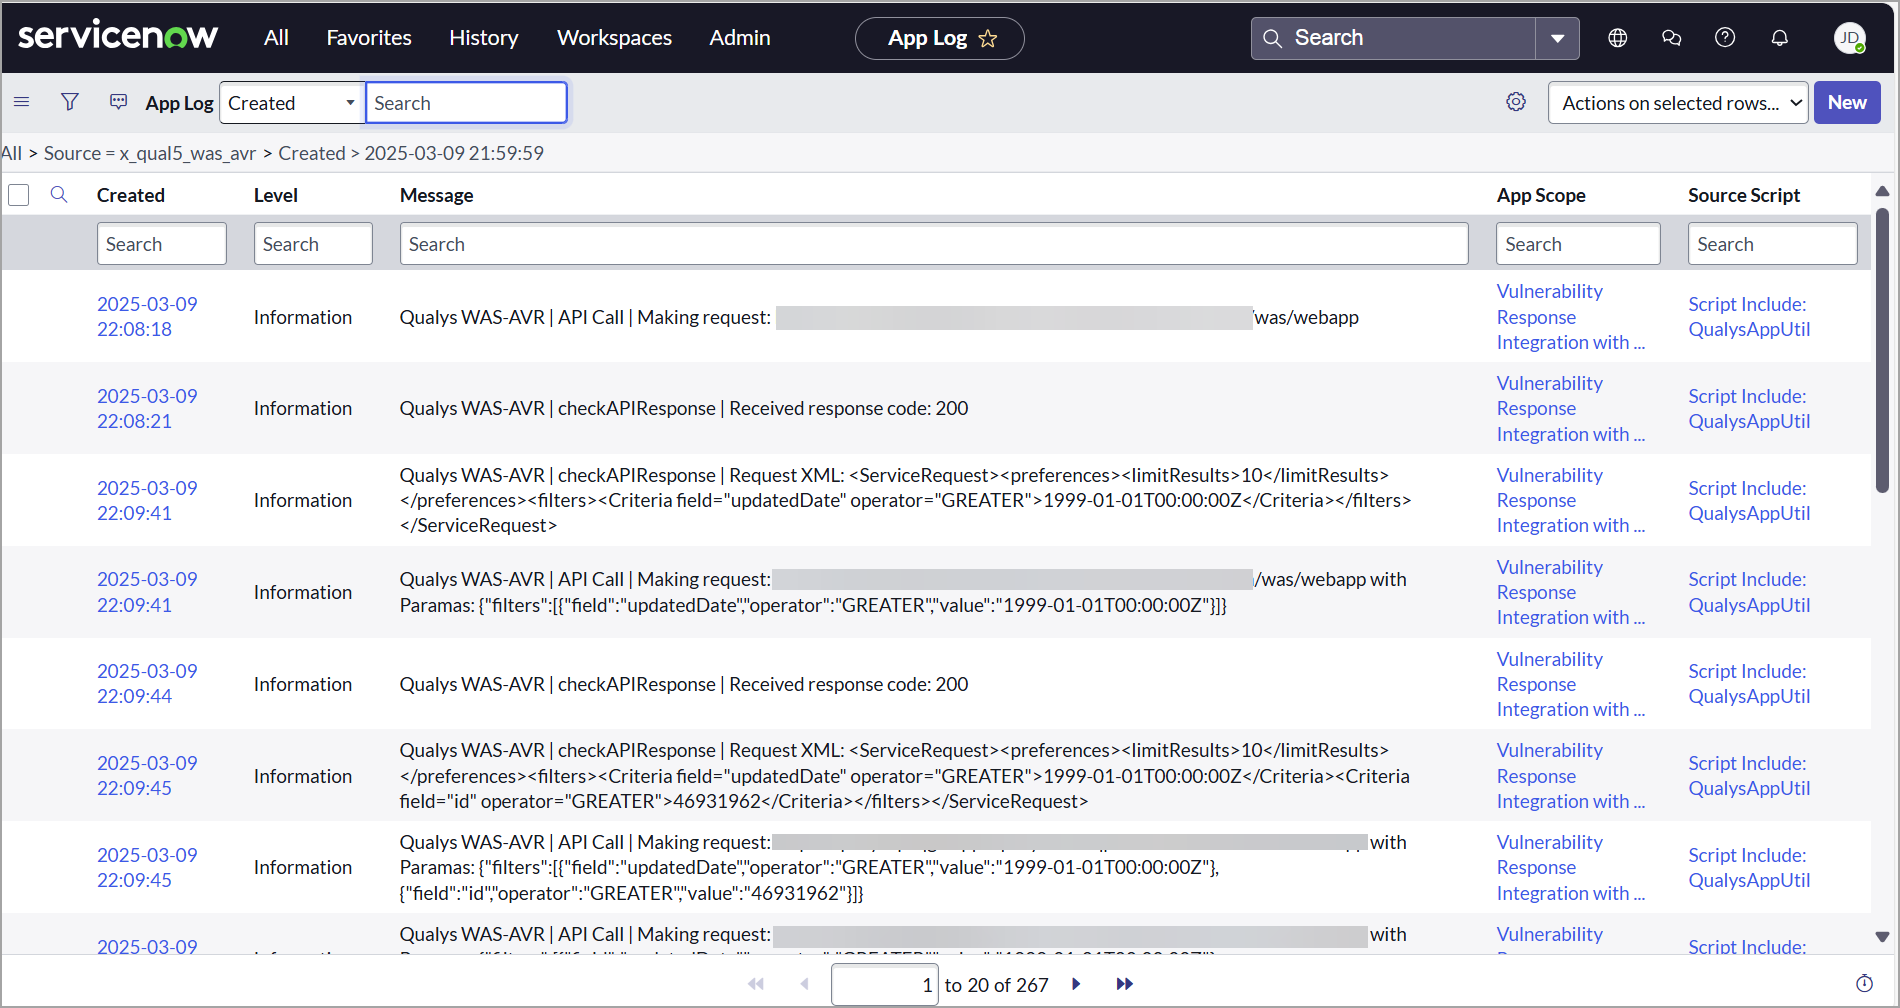Screen dimensions: 1900x1008
Task: Open the History menu
Action: click(x=484, y=38)
